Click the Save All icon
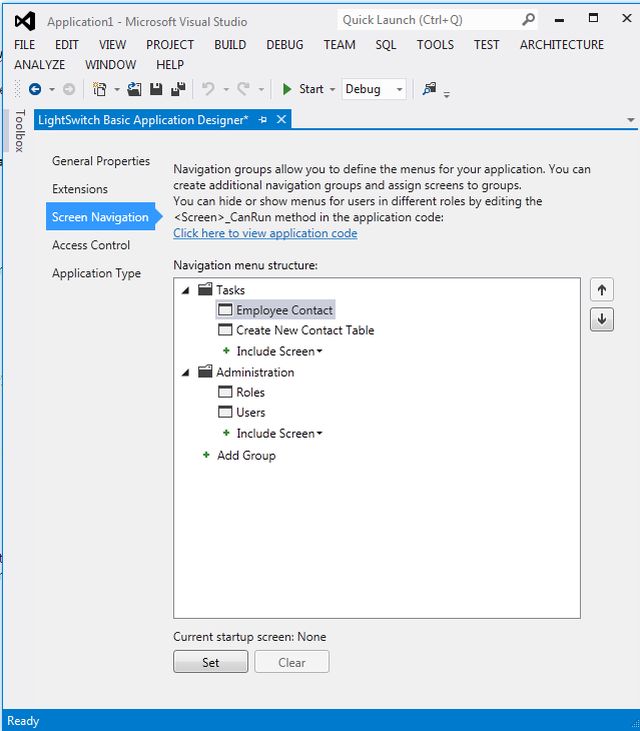640x731 pixels. click(178, 89)
